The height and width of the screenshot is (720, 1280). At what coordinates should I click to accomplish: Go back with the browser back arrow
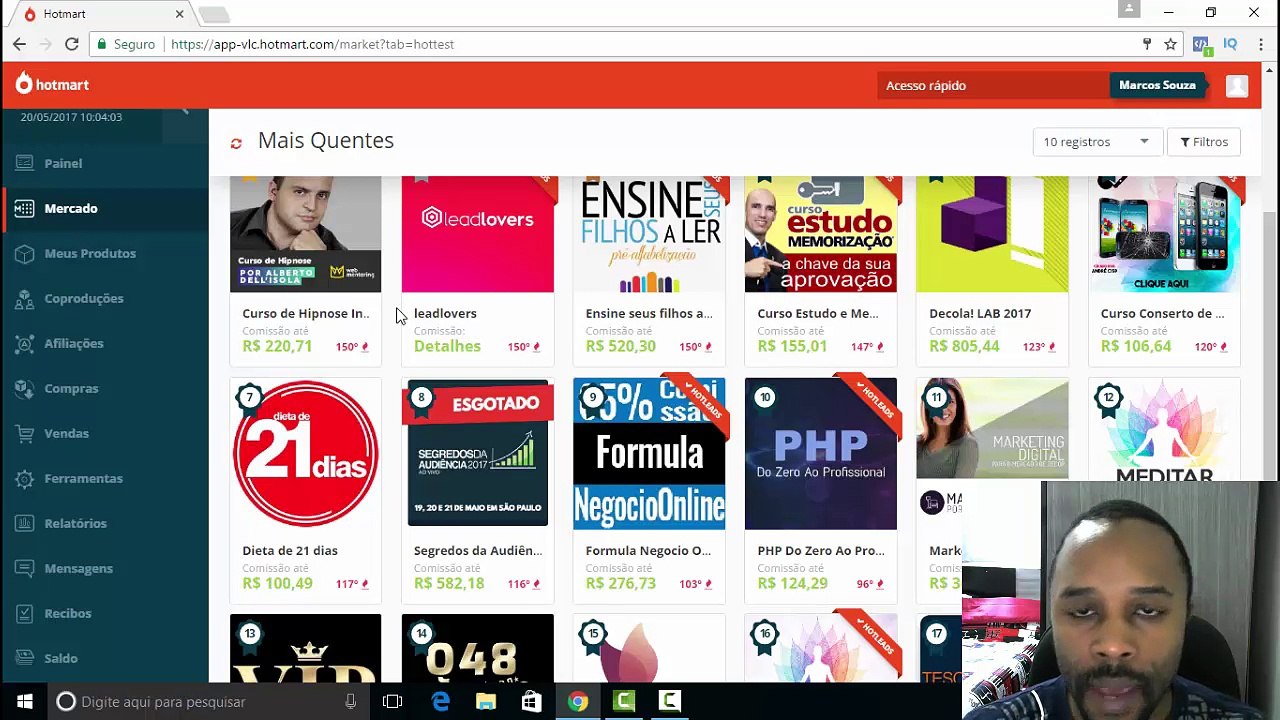coord(19,44)
